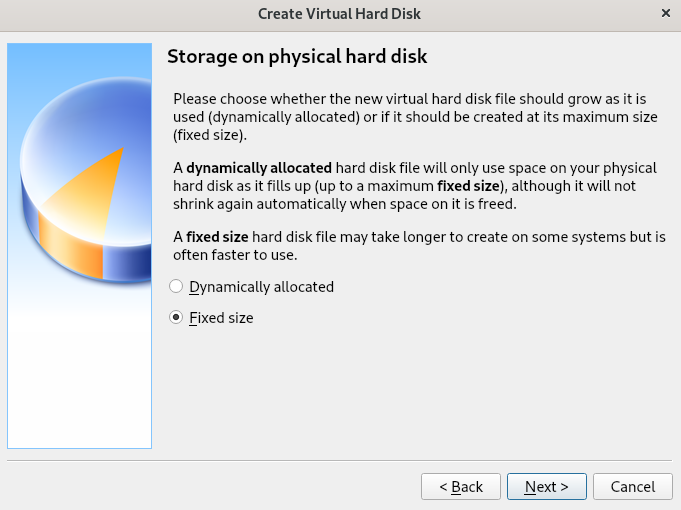Go to the next step with Next
681x510 pixels.
point(546,487)
